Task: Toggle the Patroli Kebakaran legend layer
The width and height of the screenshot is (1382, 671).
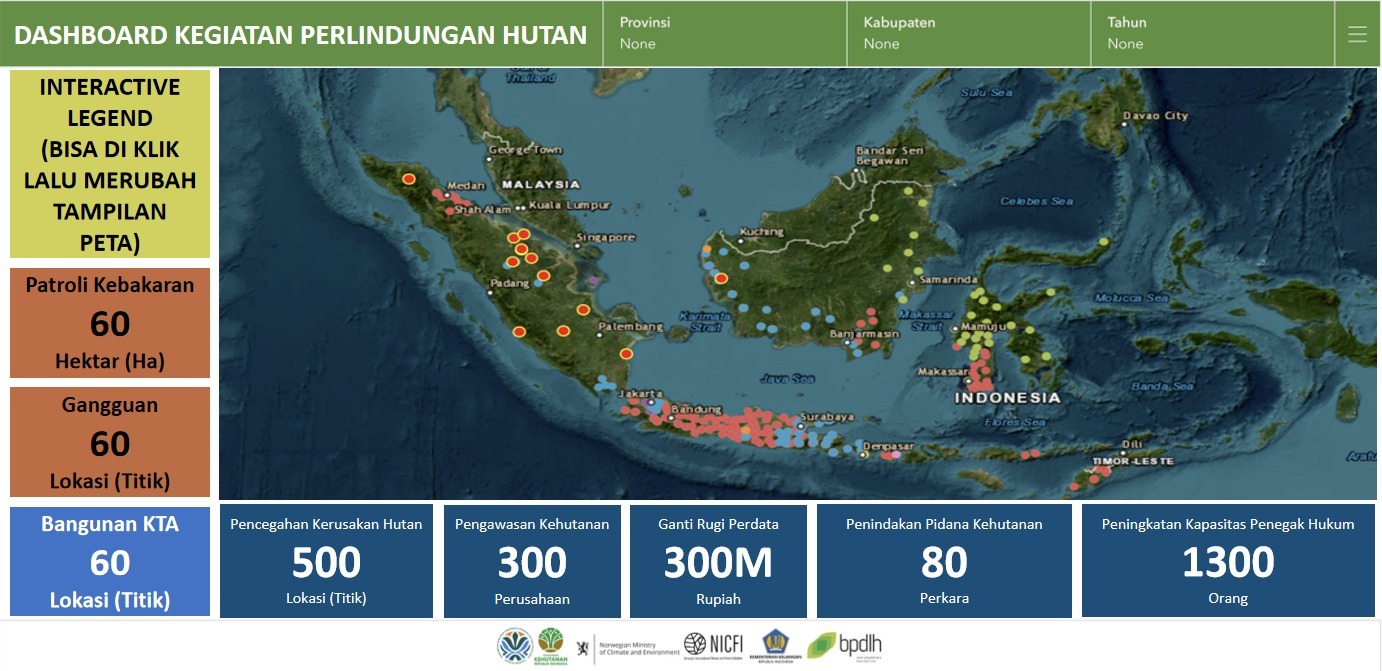Action: [x=110, y=322]
